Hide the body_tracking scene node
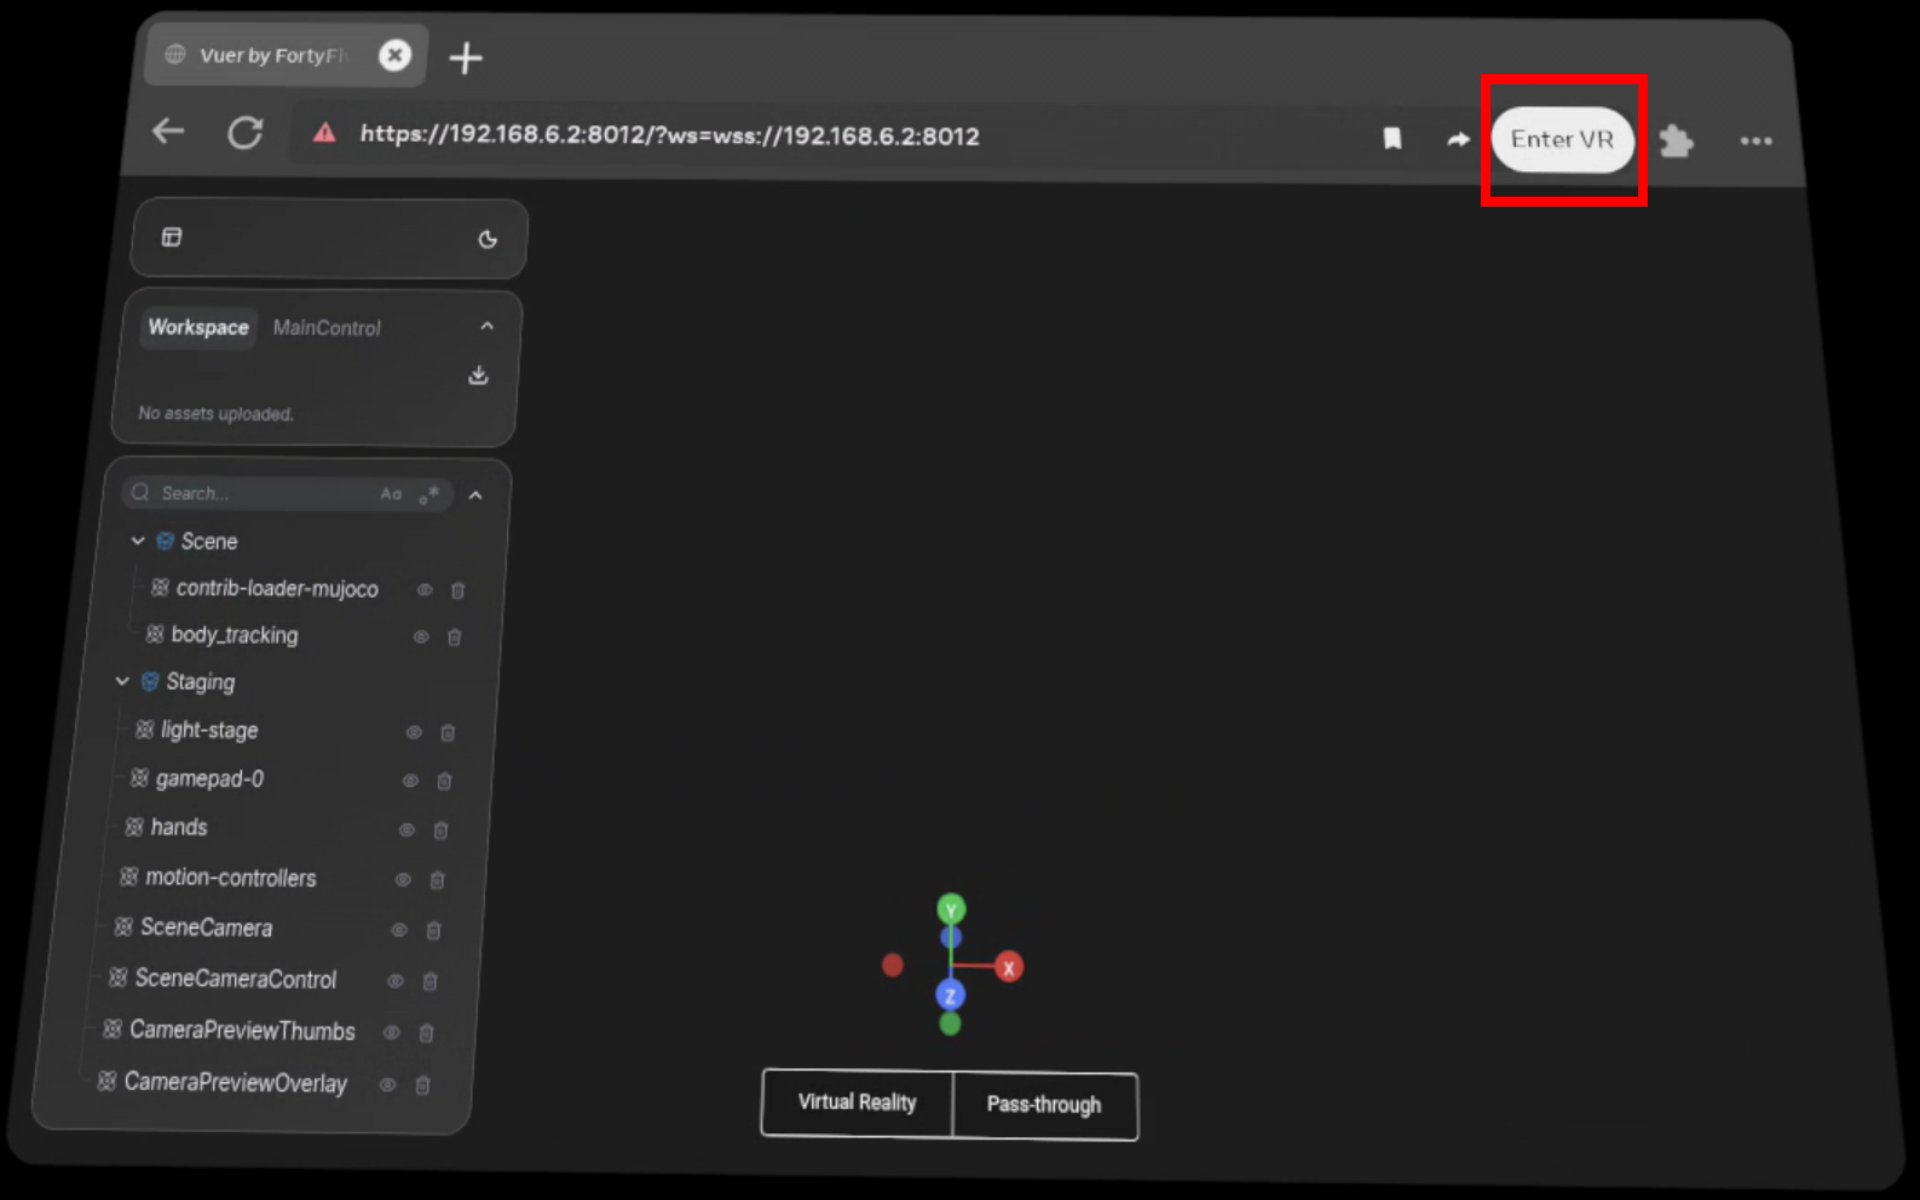 pyautogui.click(x=420, y=636)
